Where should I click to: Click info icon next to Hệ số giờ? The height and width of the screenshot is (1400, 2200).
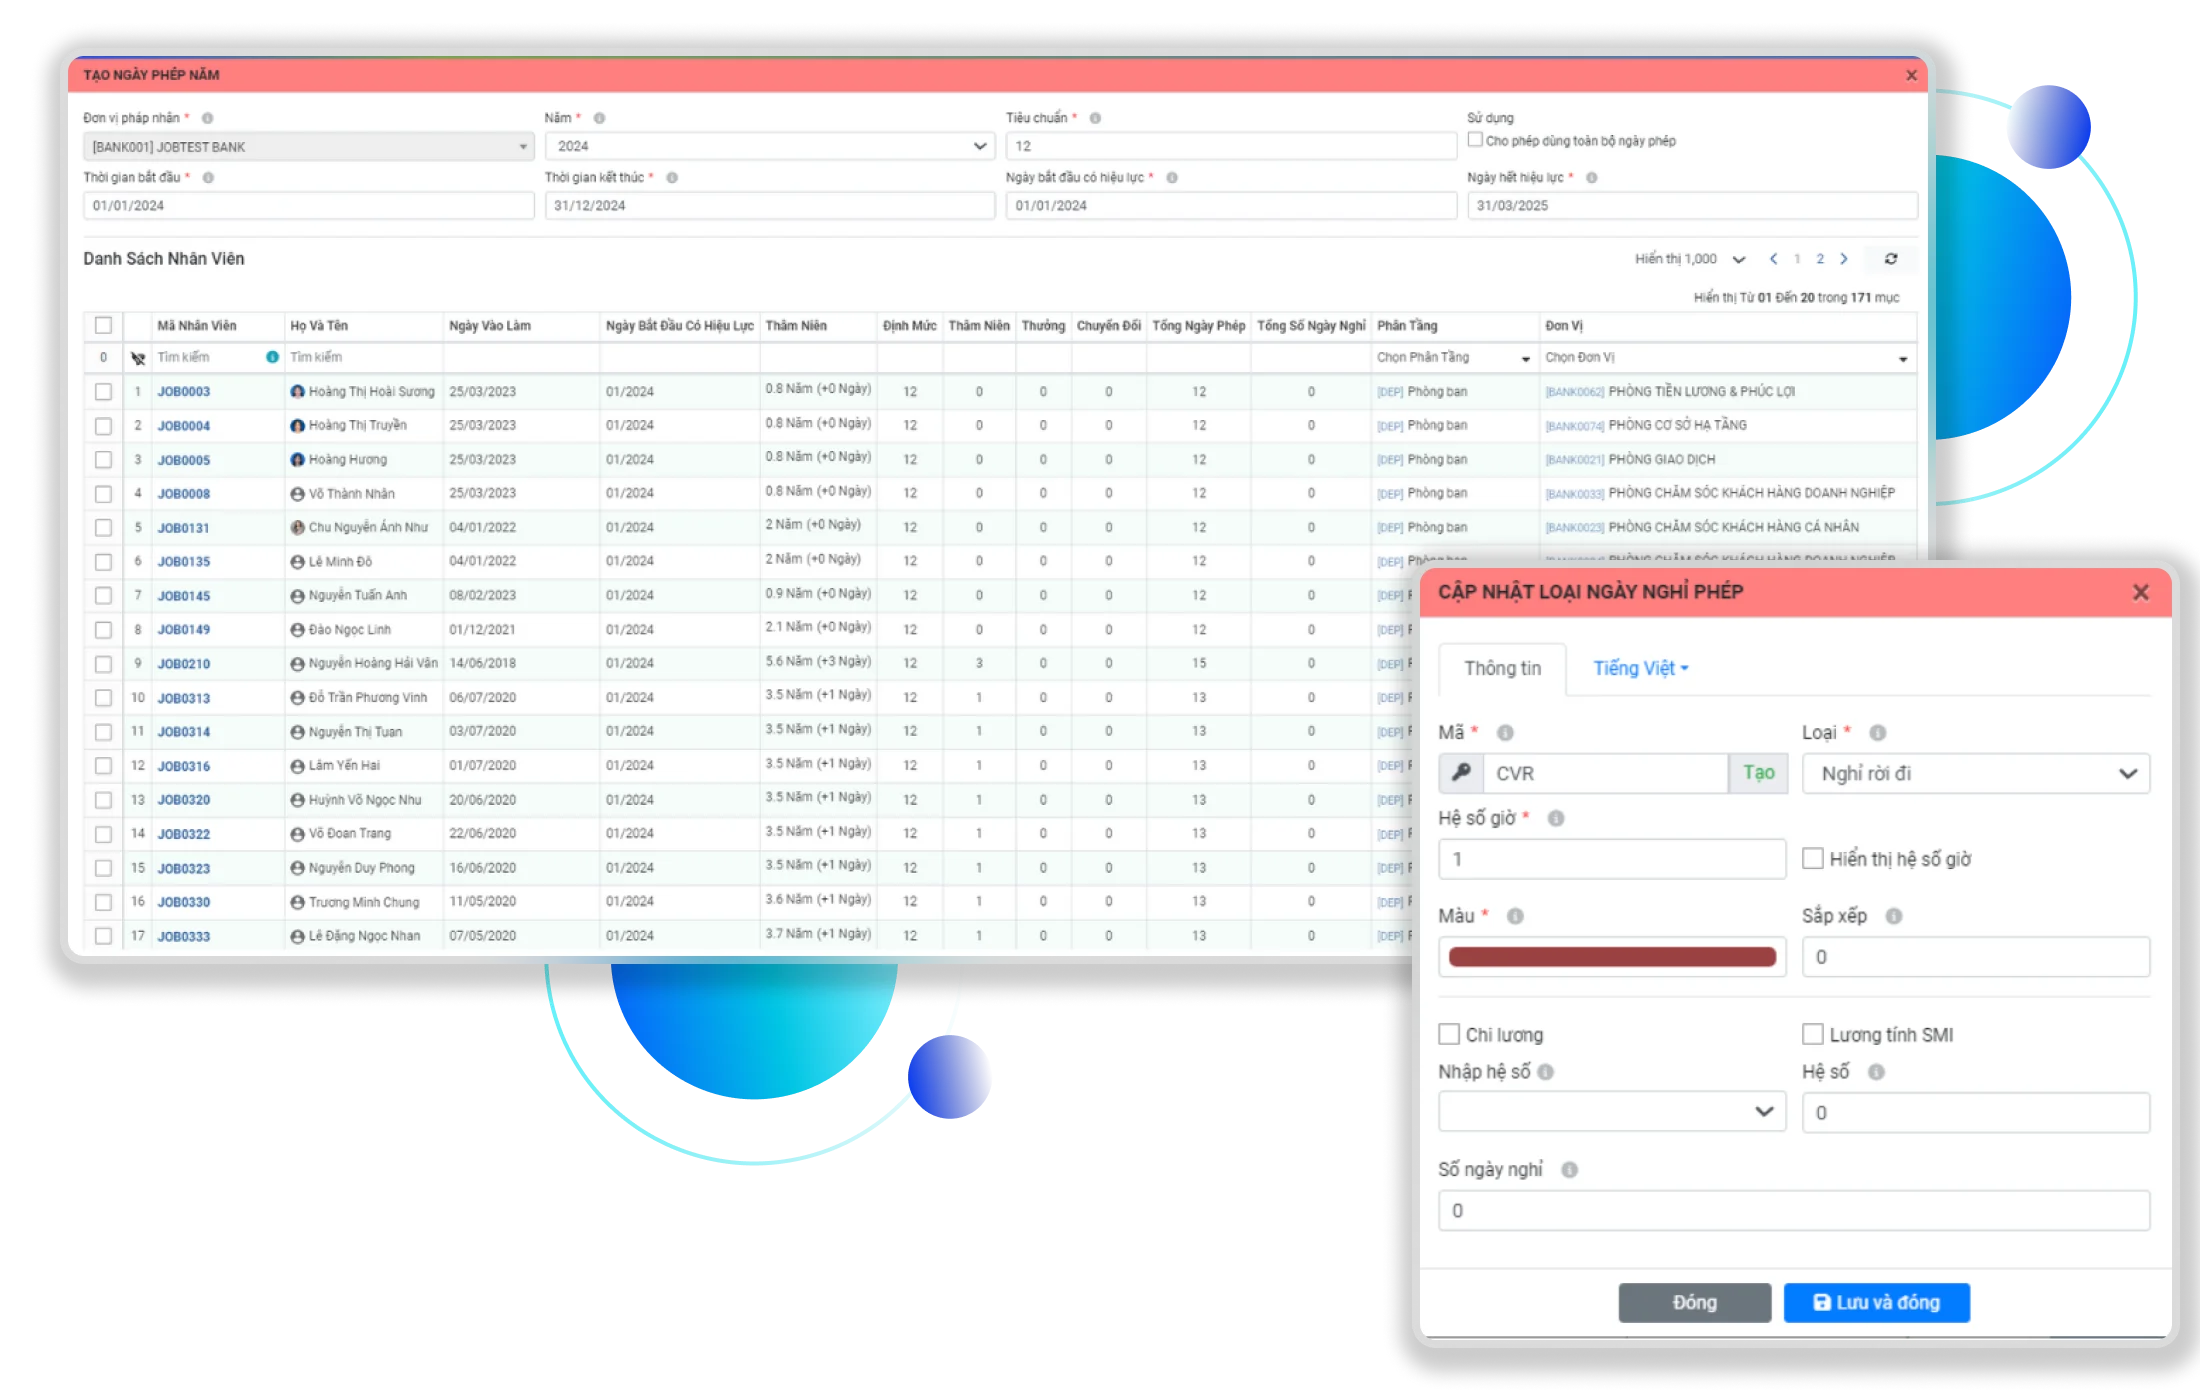tap(1556, 819)
